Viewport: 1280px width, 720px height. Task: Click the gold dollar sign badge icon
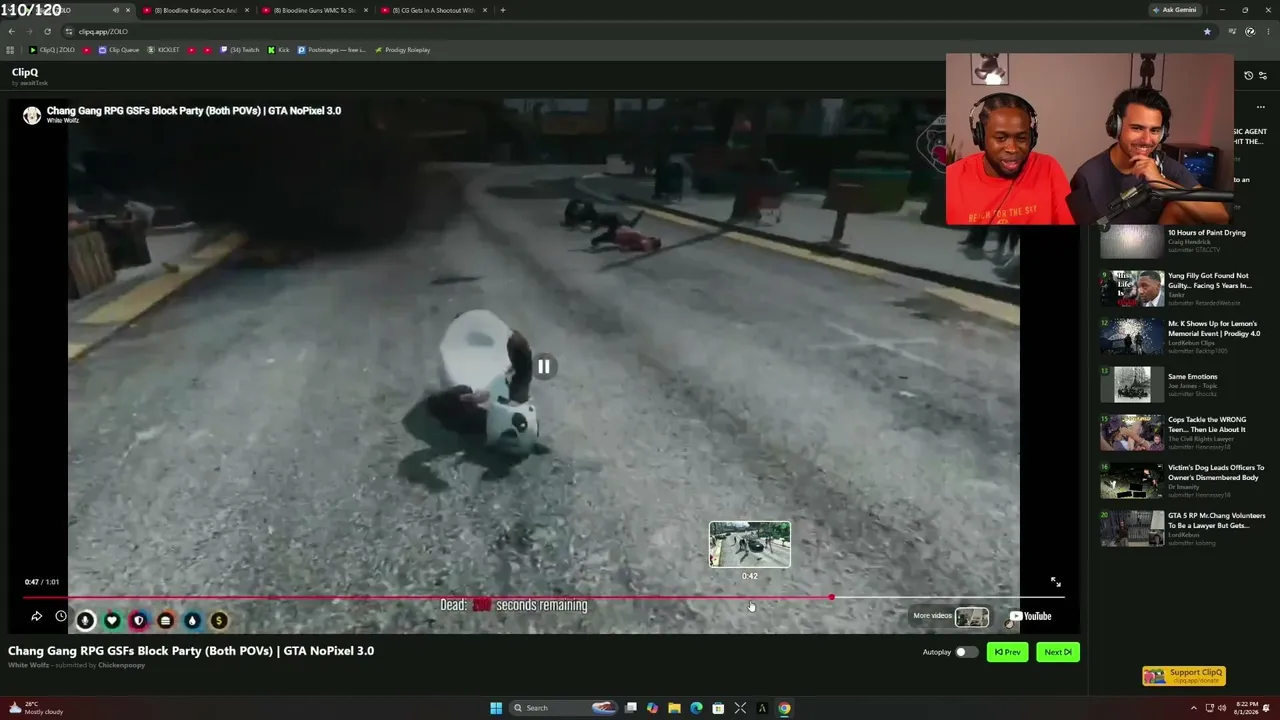(x=219, y=621)
